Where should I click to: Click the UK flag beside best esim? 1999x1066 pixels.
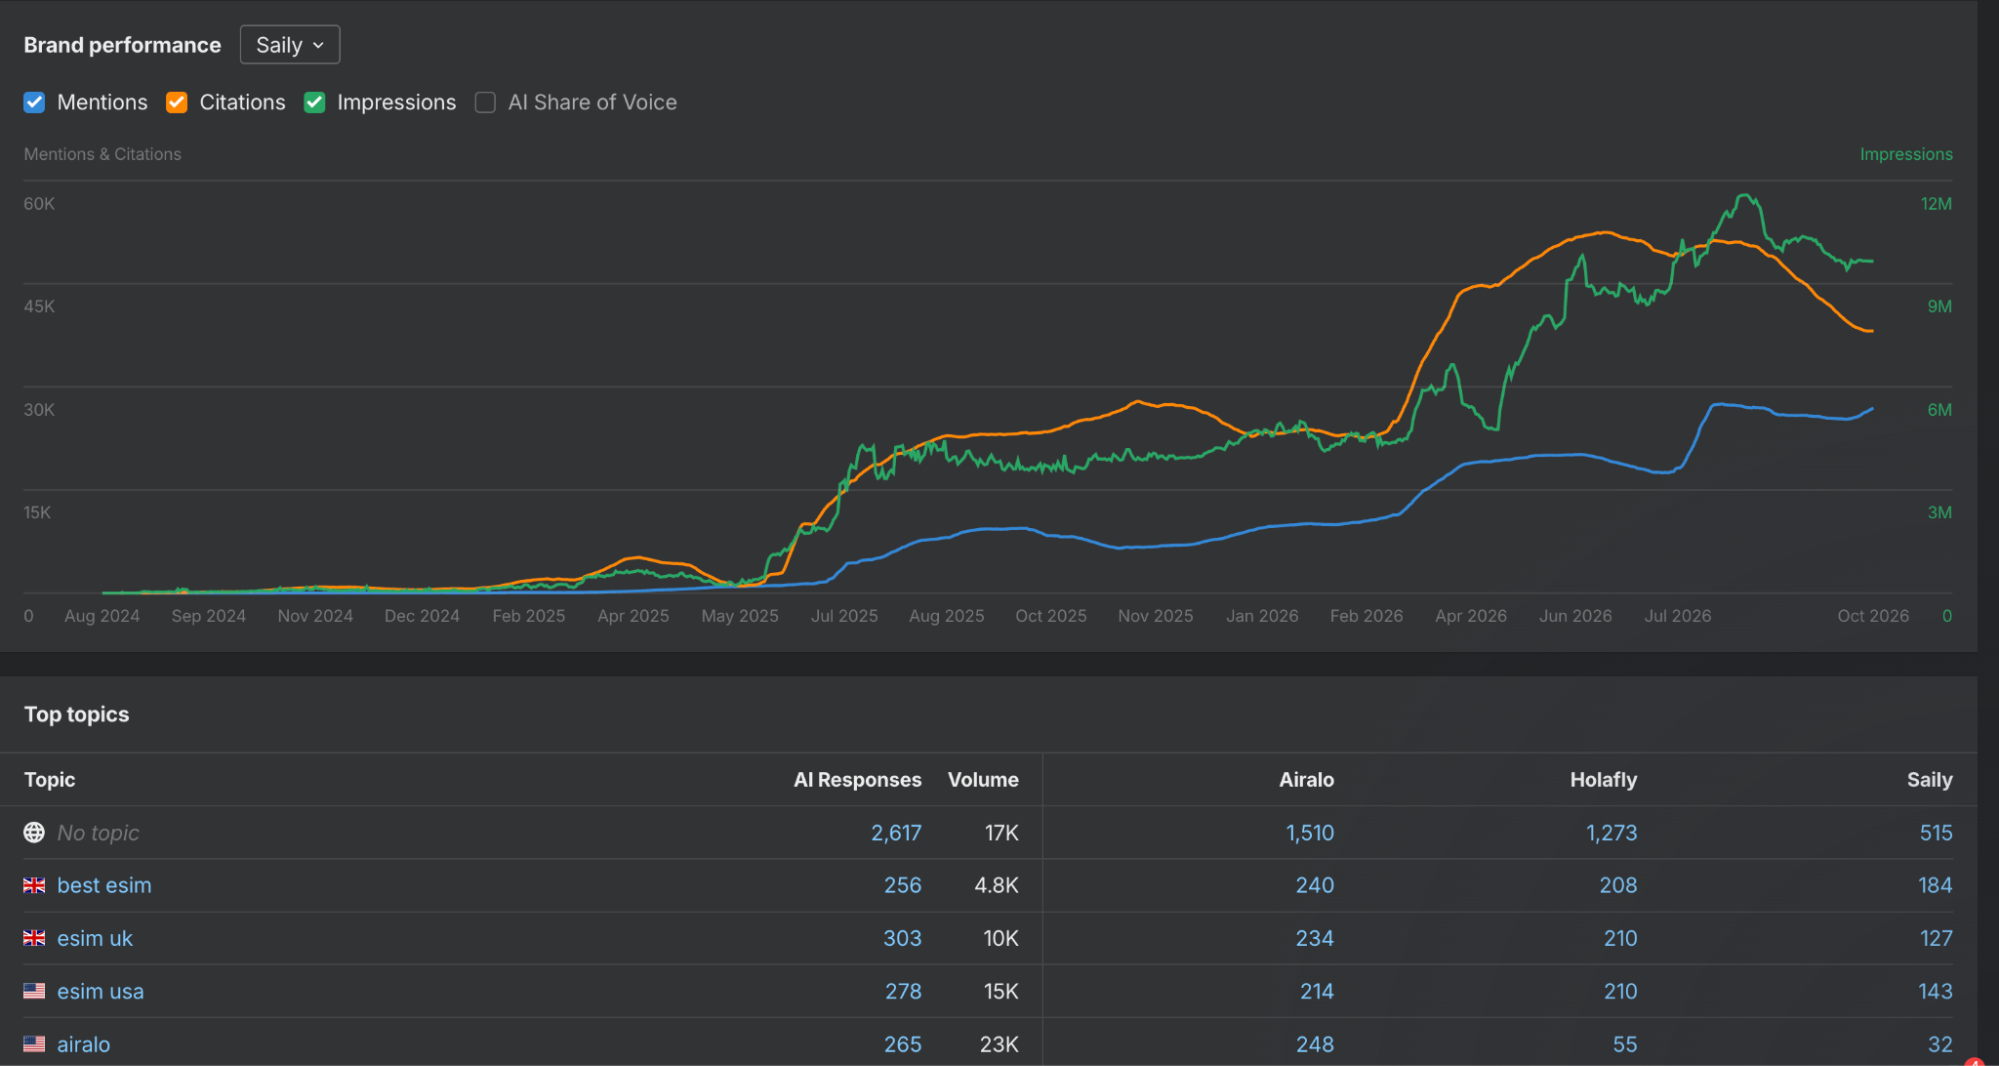click(34, 885)
